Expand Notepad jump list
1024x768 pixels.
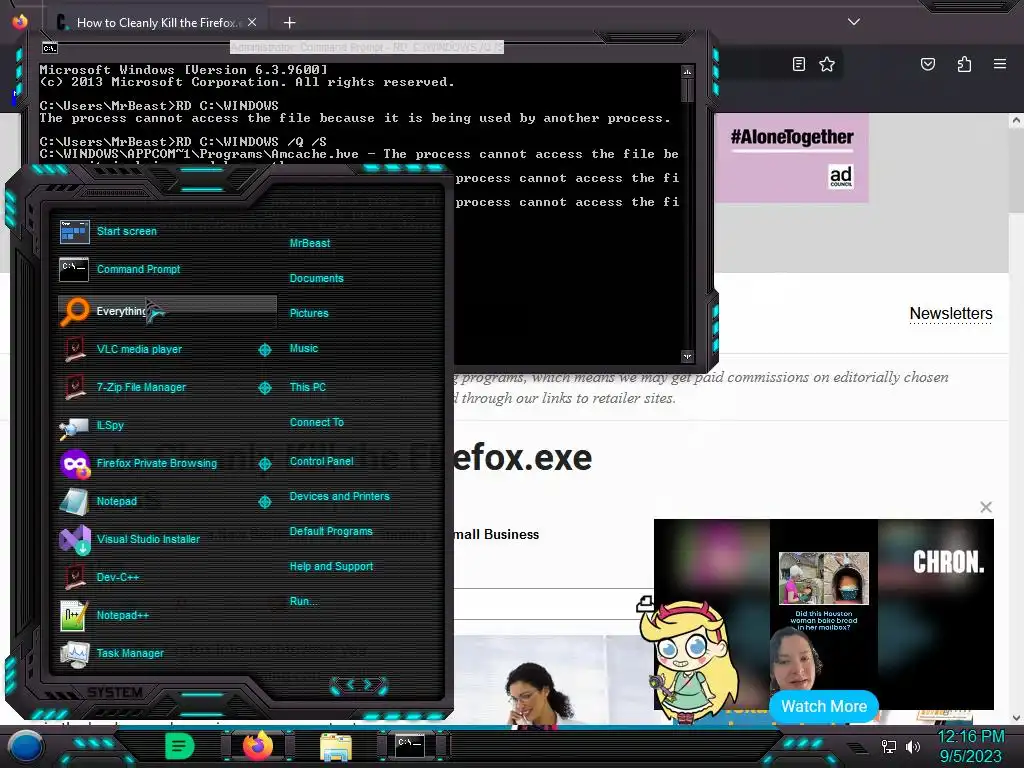point(265,502)
